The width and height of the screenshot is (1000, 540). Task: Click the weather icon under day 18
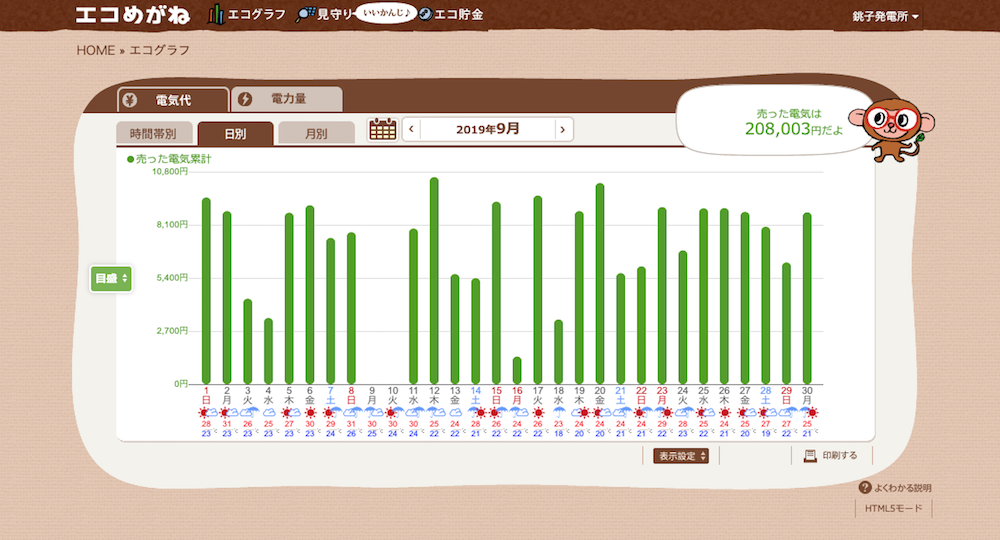click(x=559, y=413)
